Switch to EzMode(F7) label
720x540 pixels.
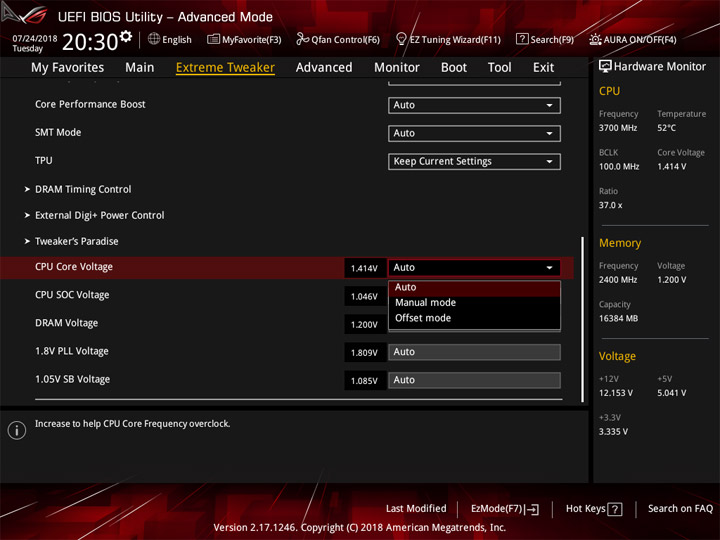(497, 509)
